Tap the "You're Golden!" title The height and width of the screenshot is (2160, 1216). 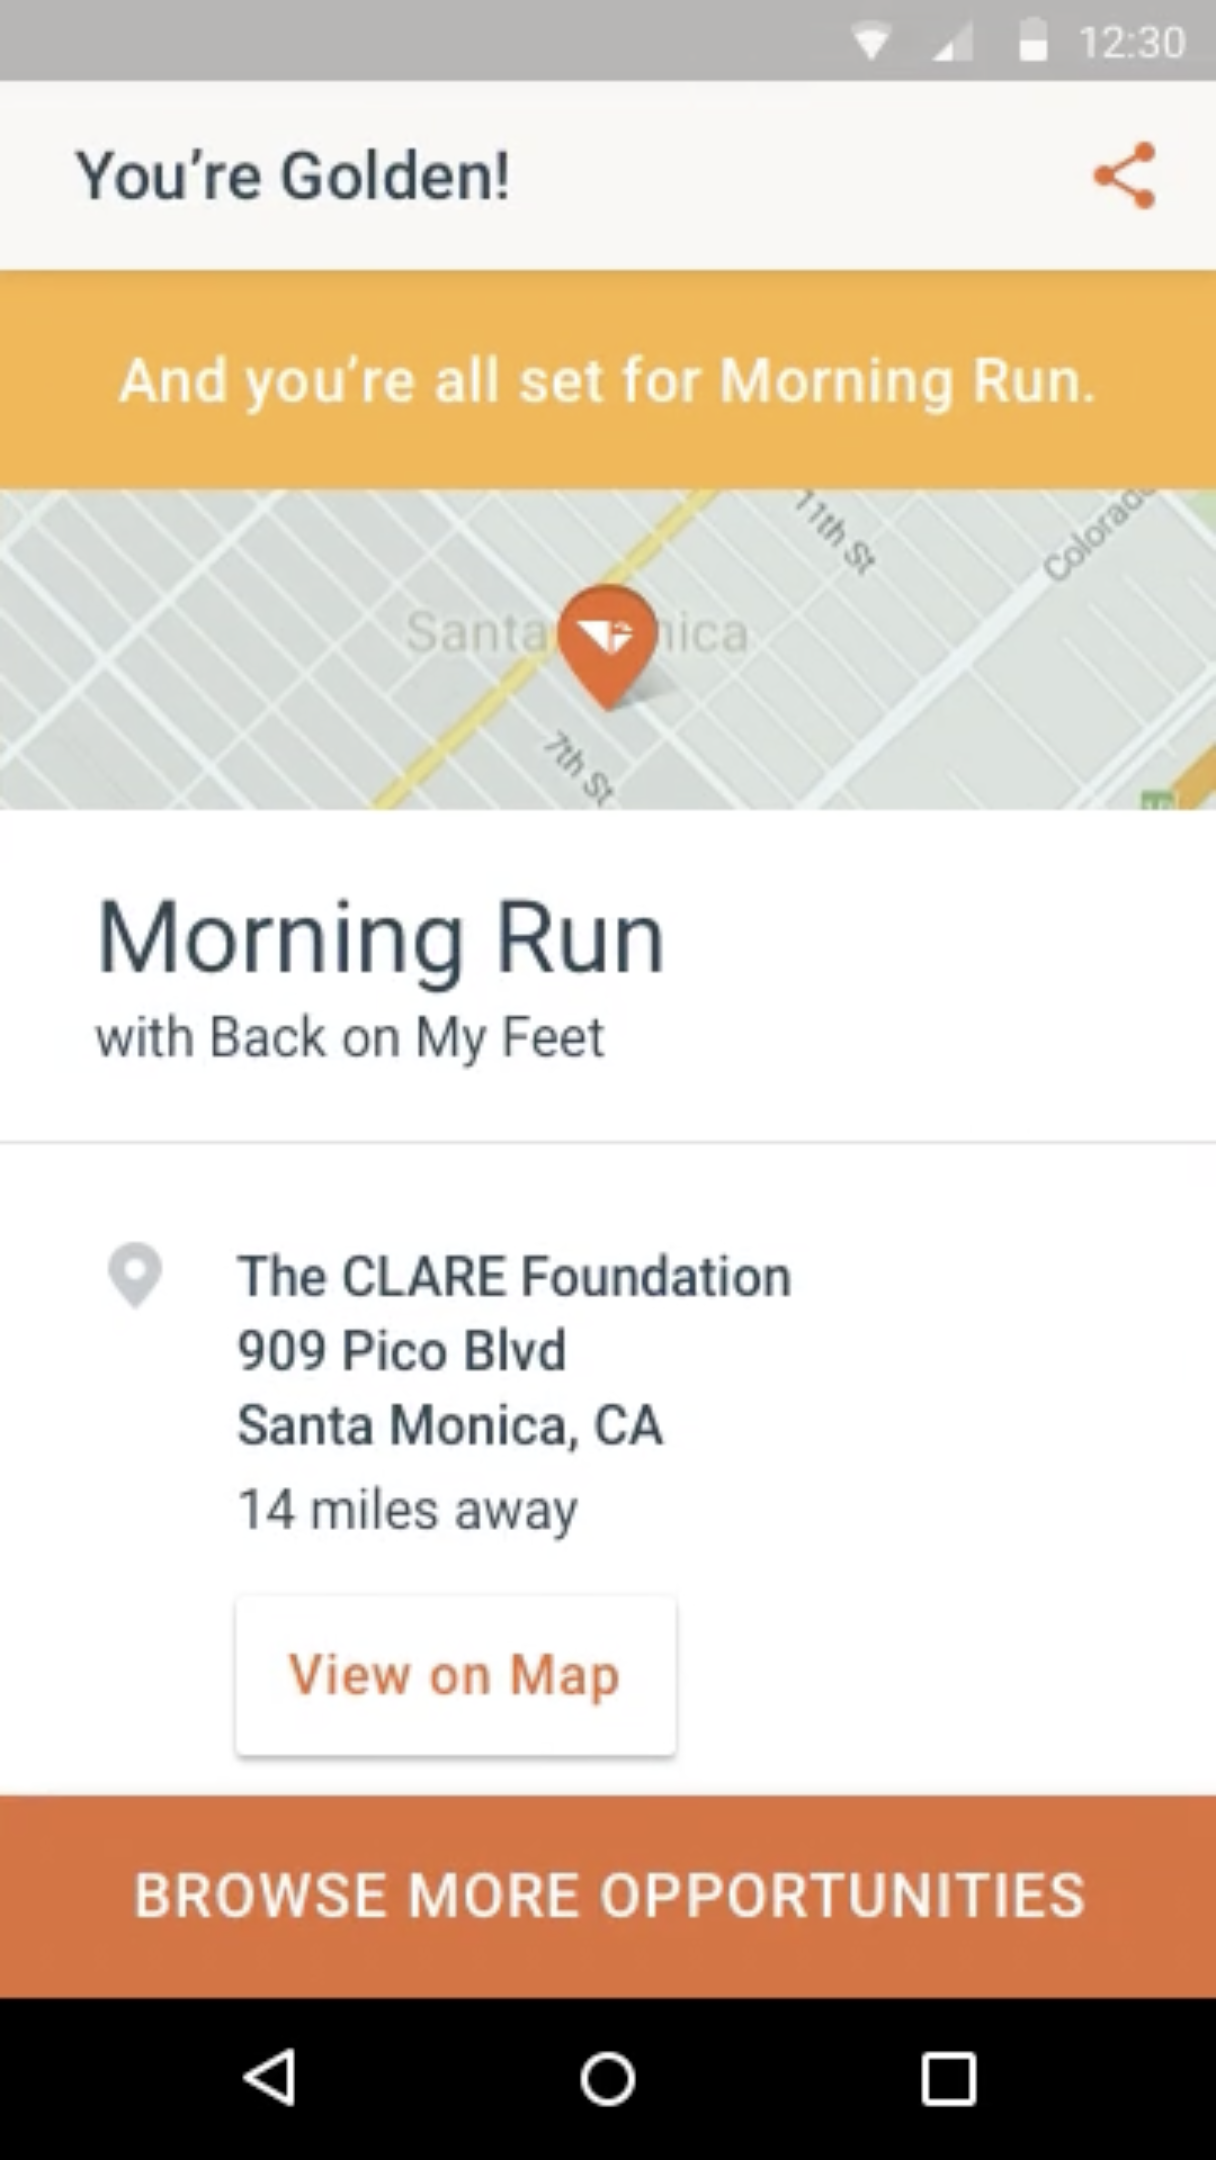click(293, 176)
